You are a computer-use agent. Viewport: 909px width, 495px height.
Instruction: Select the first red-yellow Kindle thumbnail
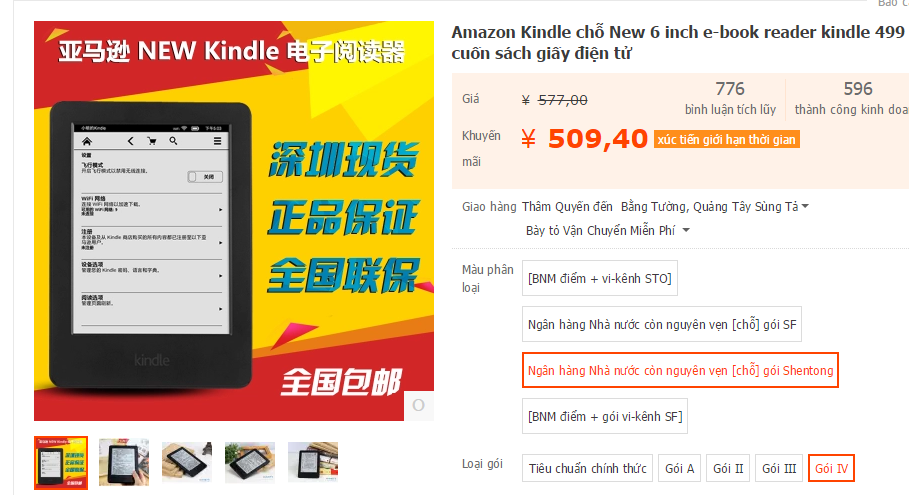(x=61, y=463)
